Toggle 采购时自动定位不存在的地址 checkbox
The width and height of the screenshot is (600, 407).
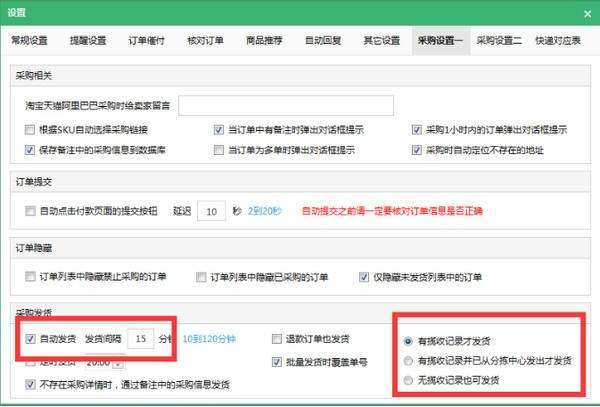(x=417, y=150)
